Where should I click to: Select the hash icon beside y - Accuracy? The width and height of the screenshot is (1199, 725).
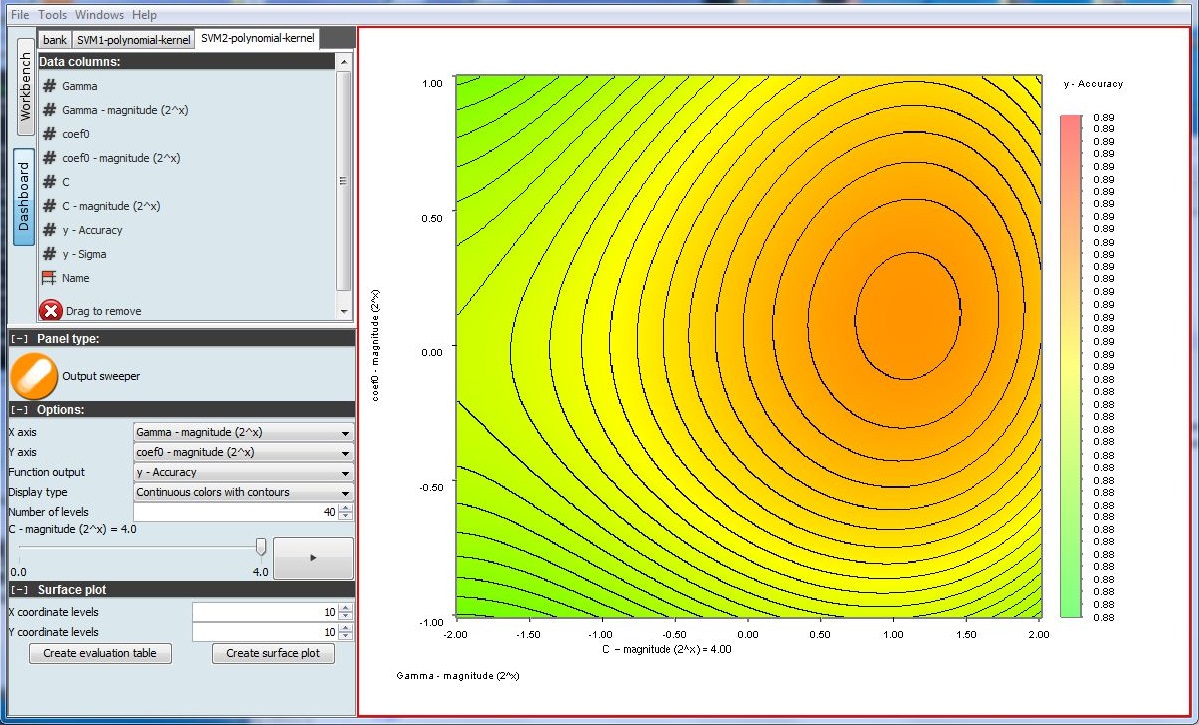pos(49,230)
